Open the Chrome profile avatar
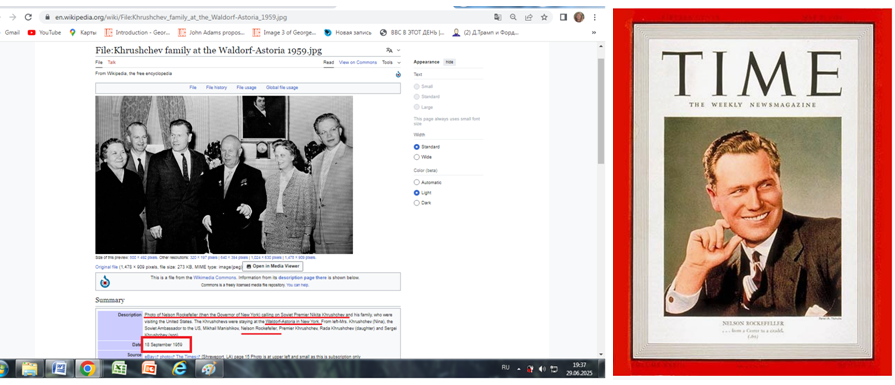Screen dimensions: 895x385 (579, 17)
